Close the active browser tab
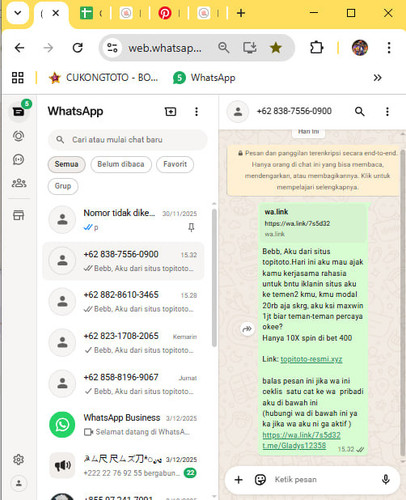 tap(56, 13)
